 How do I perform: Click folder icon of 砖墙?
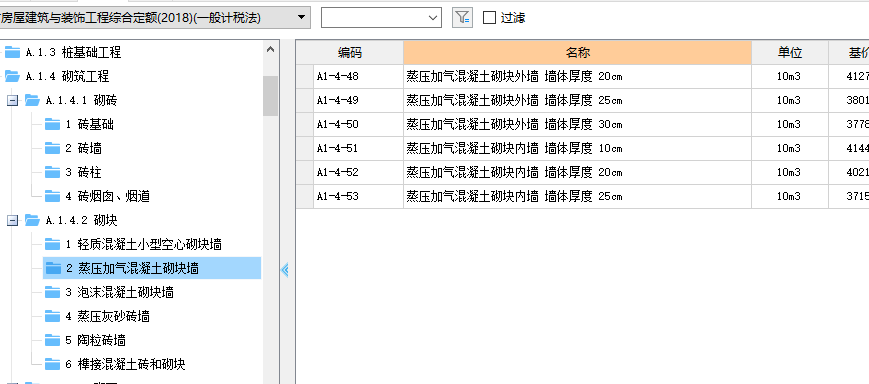coord(52,148)
